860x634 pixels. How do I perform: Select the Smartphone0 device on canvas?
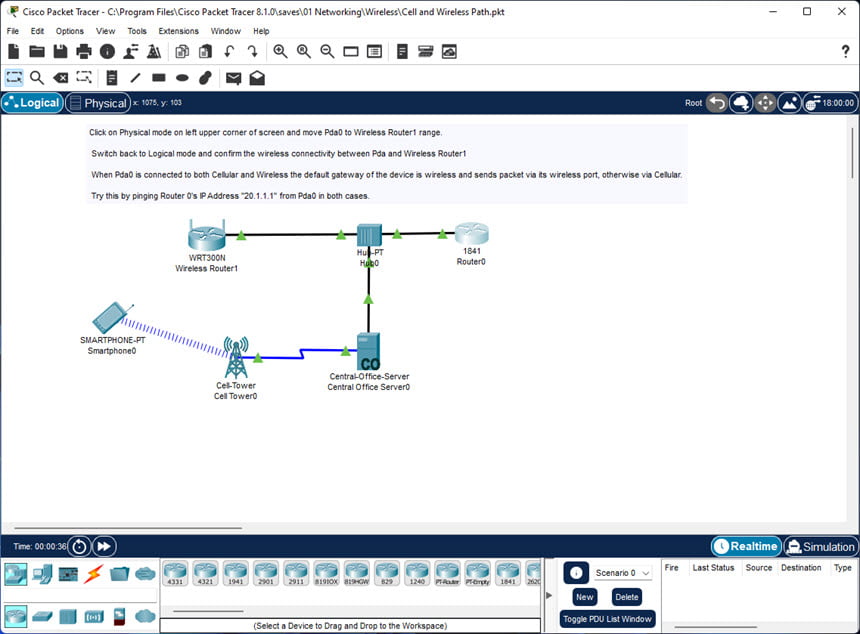pos(112,318)
